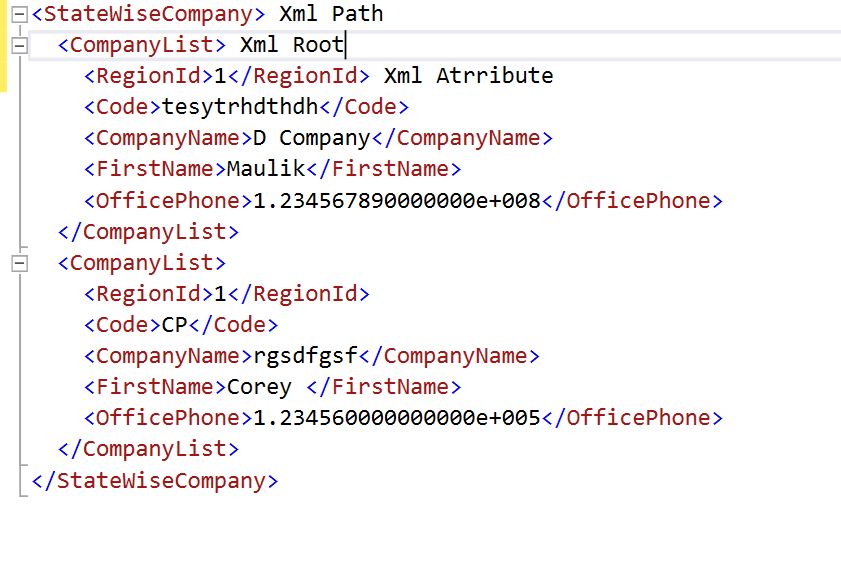Image resolution: width=841 pixels, height=561 pixels.
Task: Click the CompanyName value 'D Company'
Action: [x=312, y=138]
